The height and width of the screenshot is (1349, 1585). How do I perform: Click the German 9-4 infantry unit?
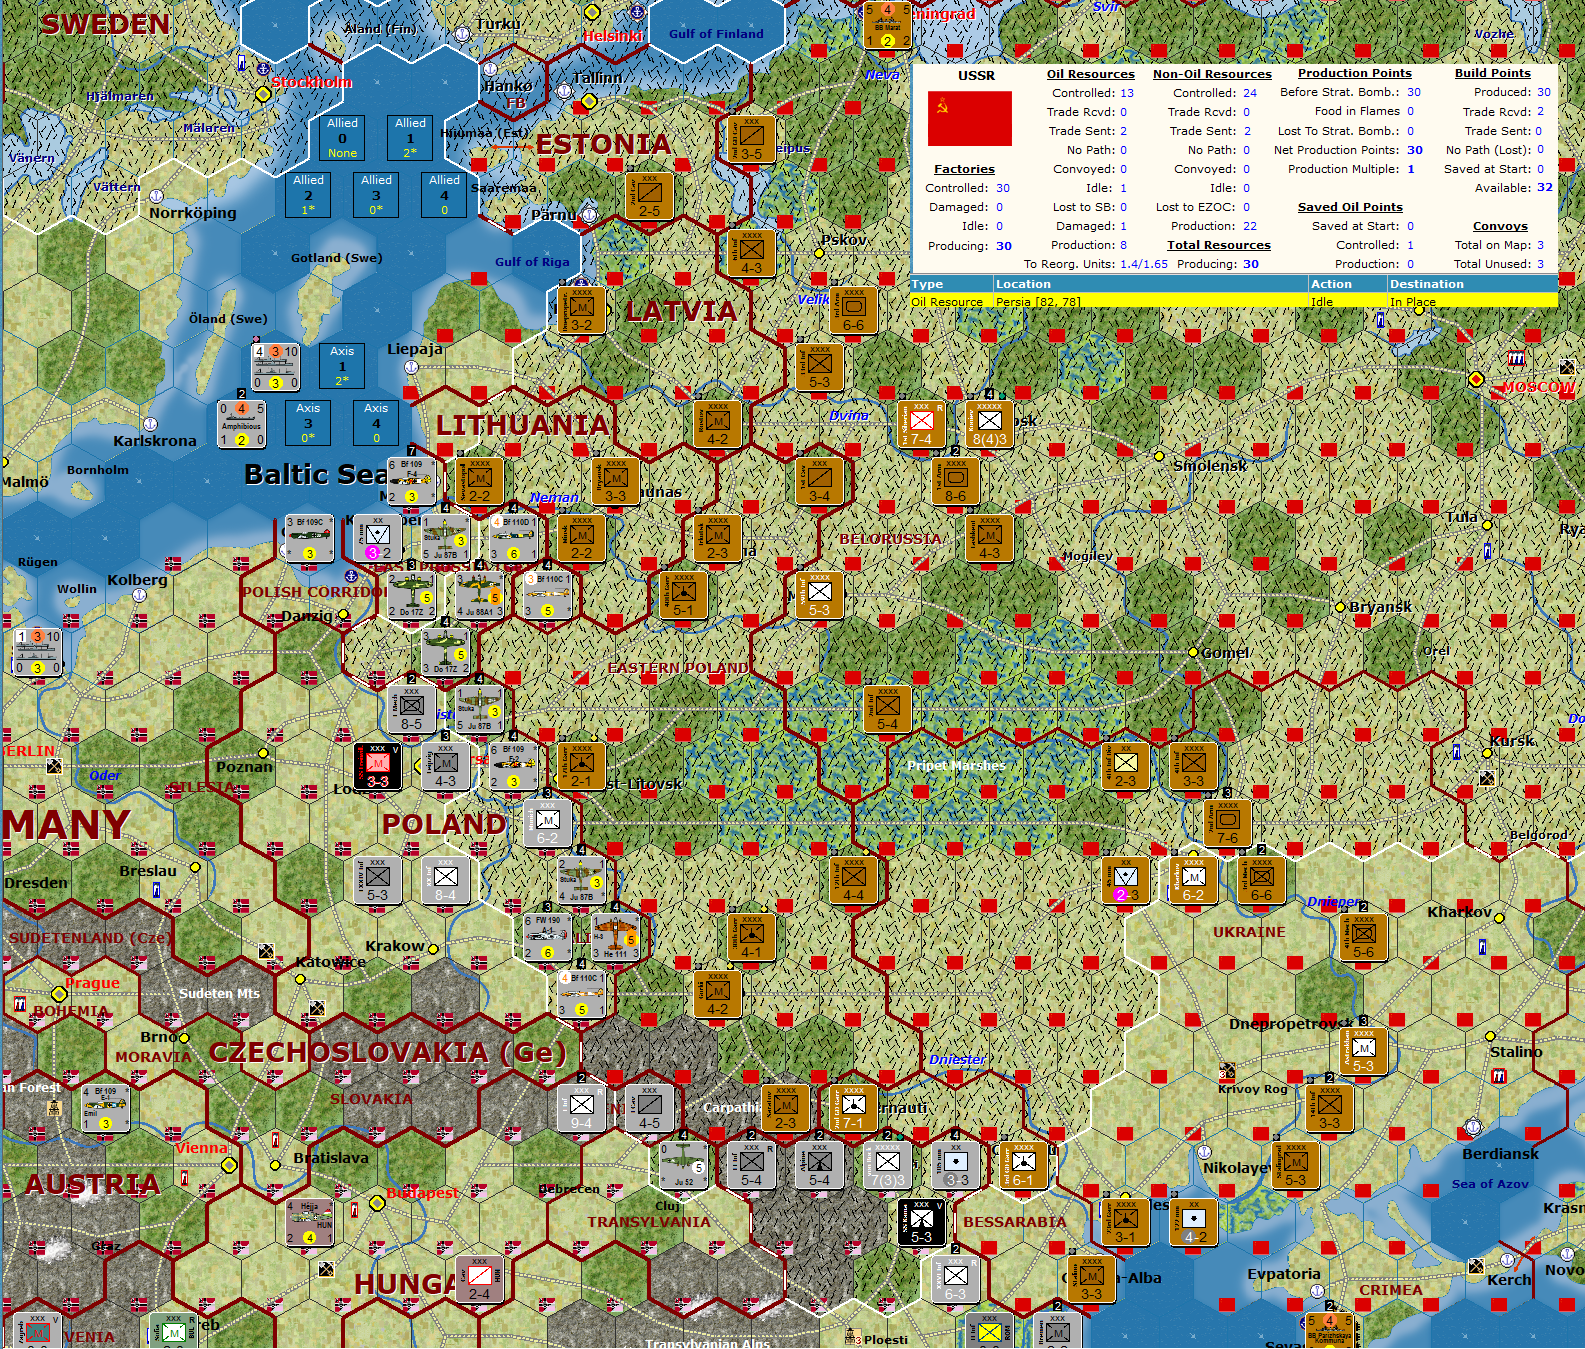(582, 1108)
